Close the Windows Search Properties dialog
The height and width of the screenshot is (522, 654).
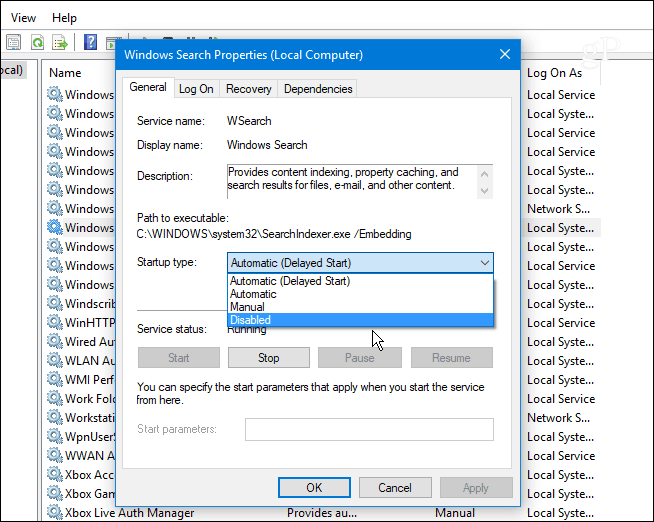pos(505,54)
